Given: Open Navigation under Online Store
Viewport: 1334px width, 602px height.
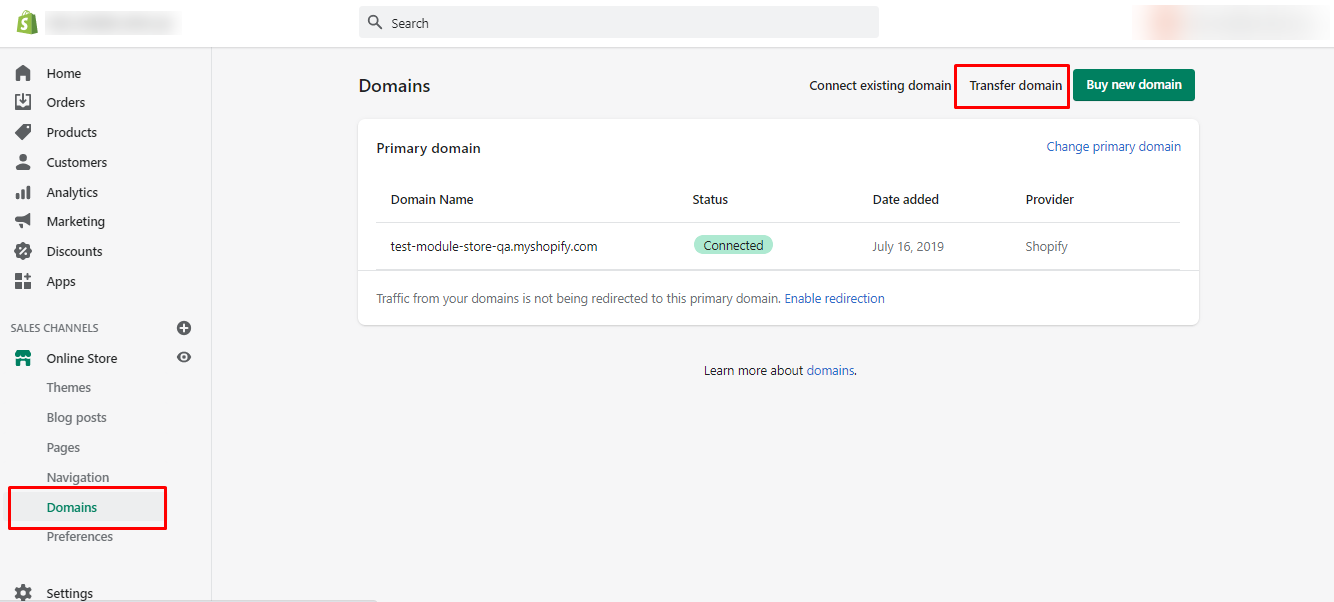Looking at the screenshot, I should click(x=78, y=477).
